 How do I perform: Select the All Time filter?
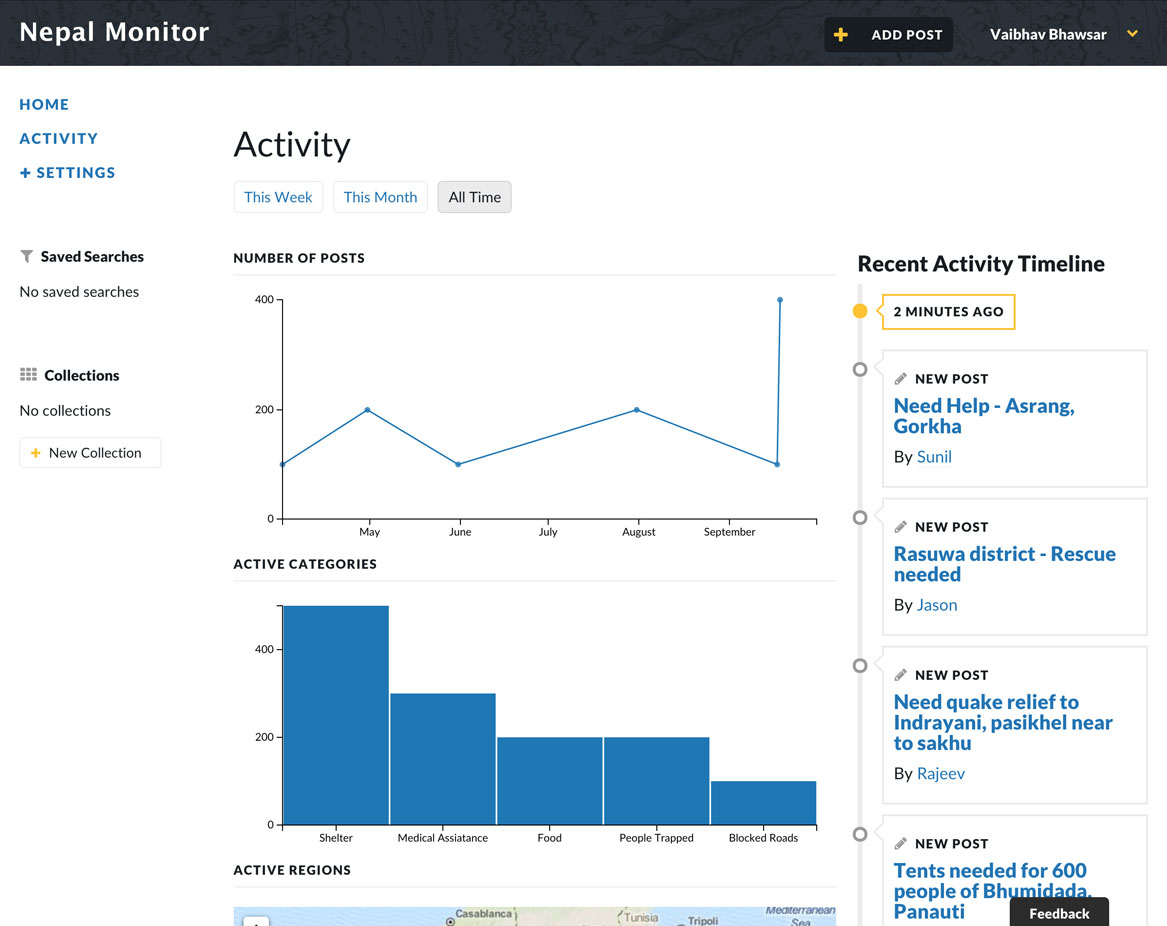click(474, 197)
